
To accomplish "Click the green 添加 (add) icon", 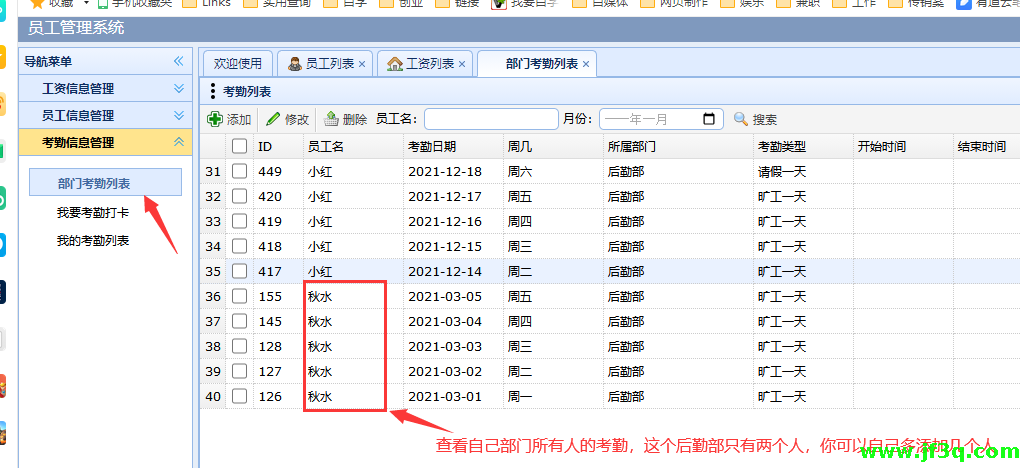I will tap(215, 119).
